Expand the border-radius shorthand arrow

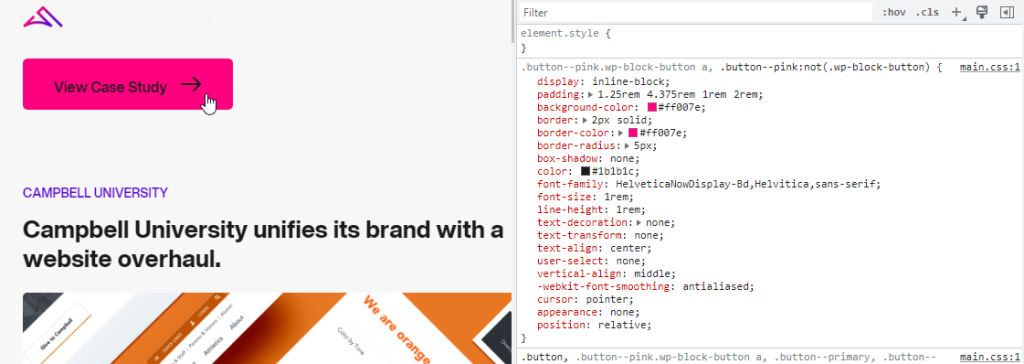point(627,146)
